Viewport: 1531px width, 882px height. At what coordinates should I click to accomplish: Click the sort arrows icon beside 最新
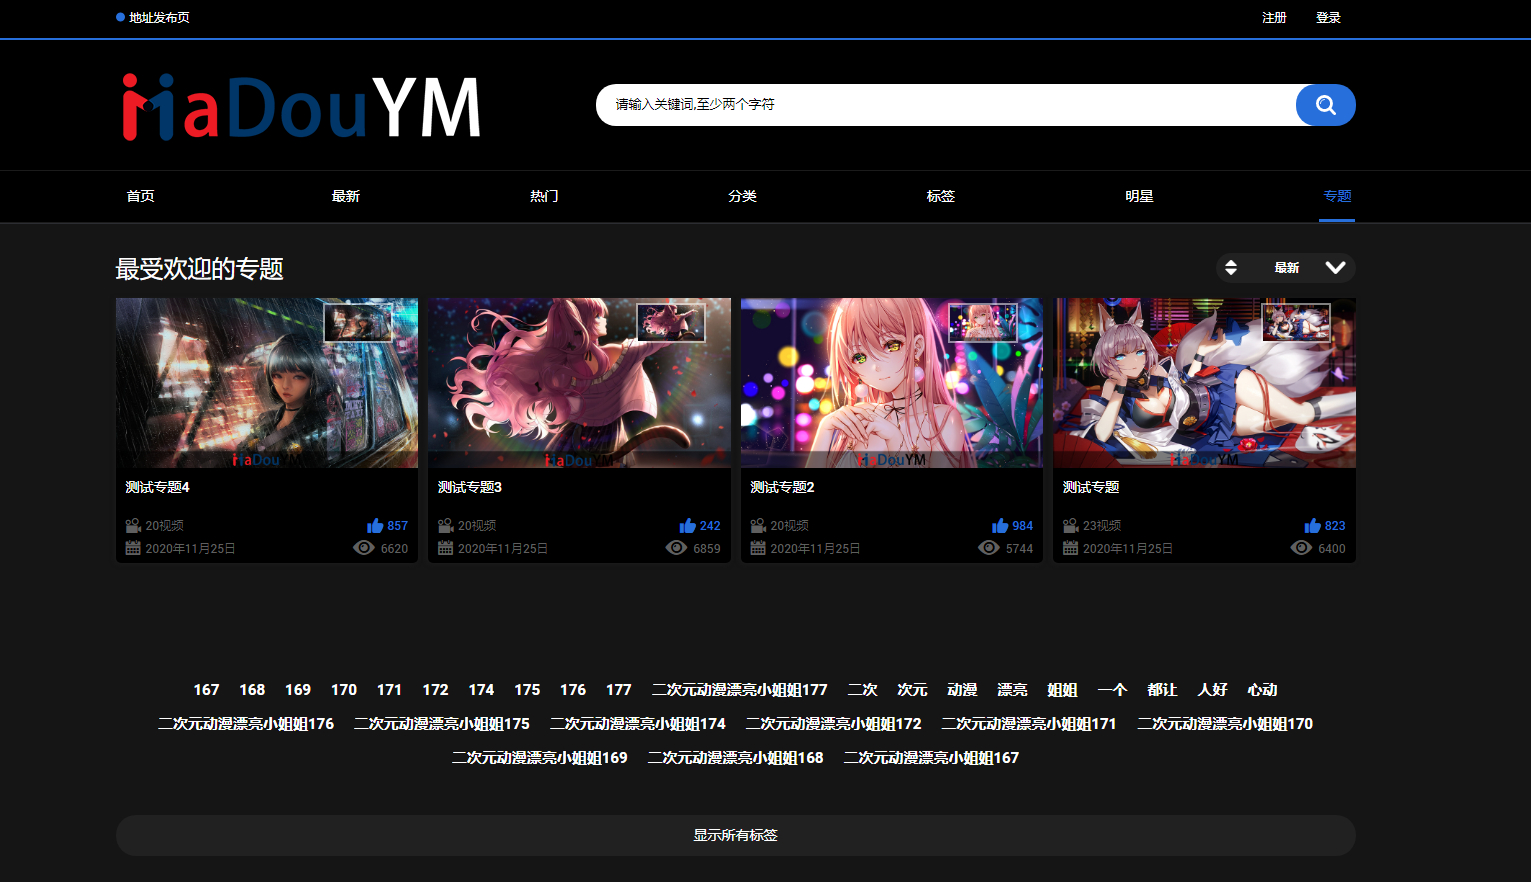tap(1231, 267)
